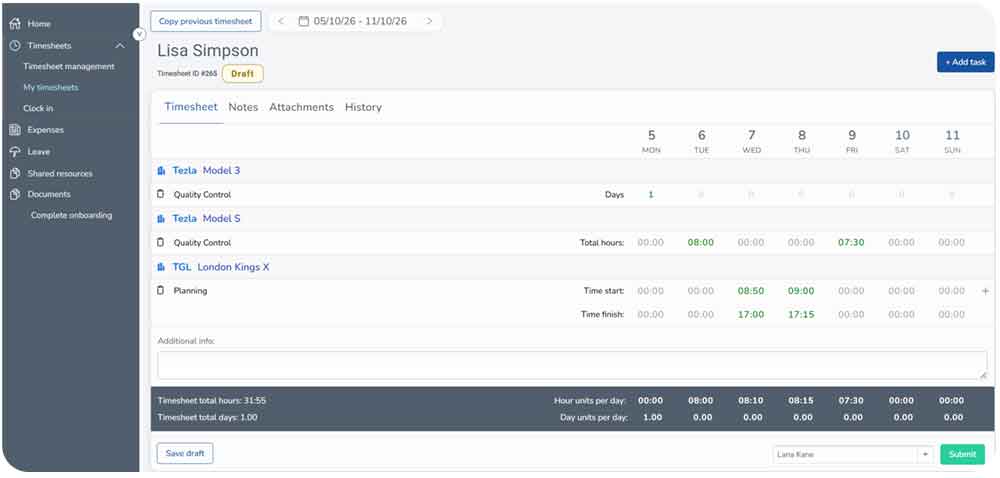
Task: Open the Attachments tab
Action: 301,107
